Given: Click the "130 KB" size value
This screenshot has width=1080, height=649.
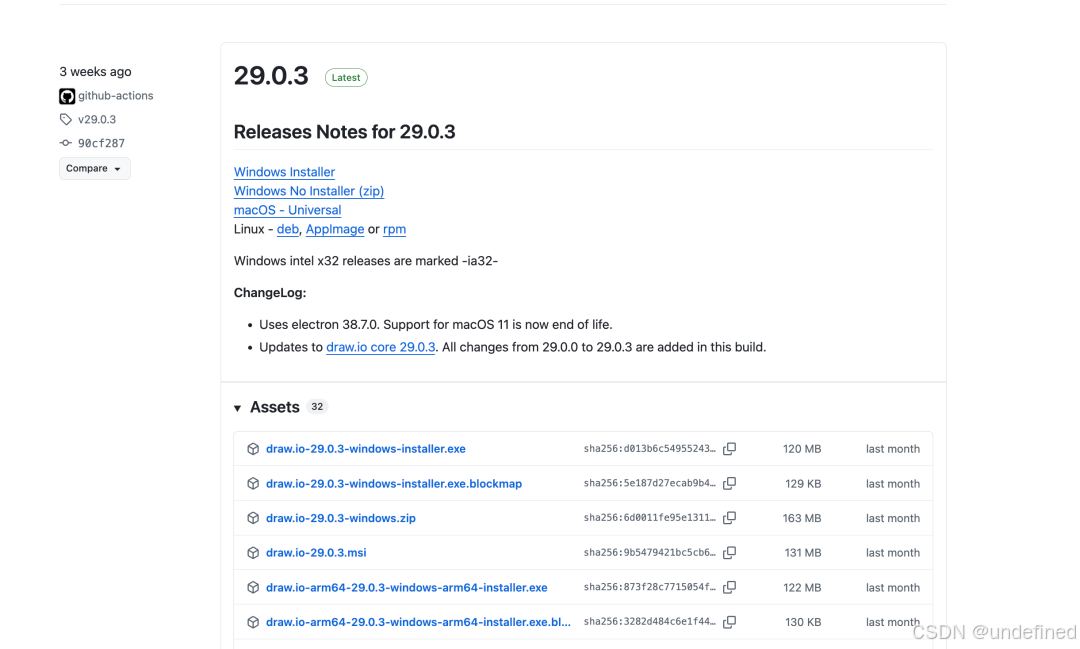Looking at the screenshot, I should tap(803, 622).
